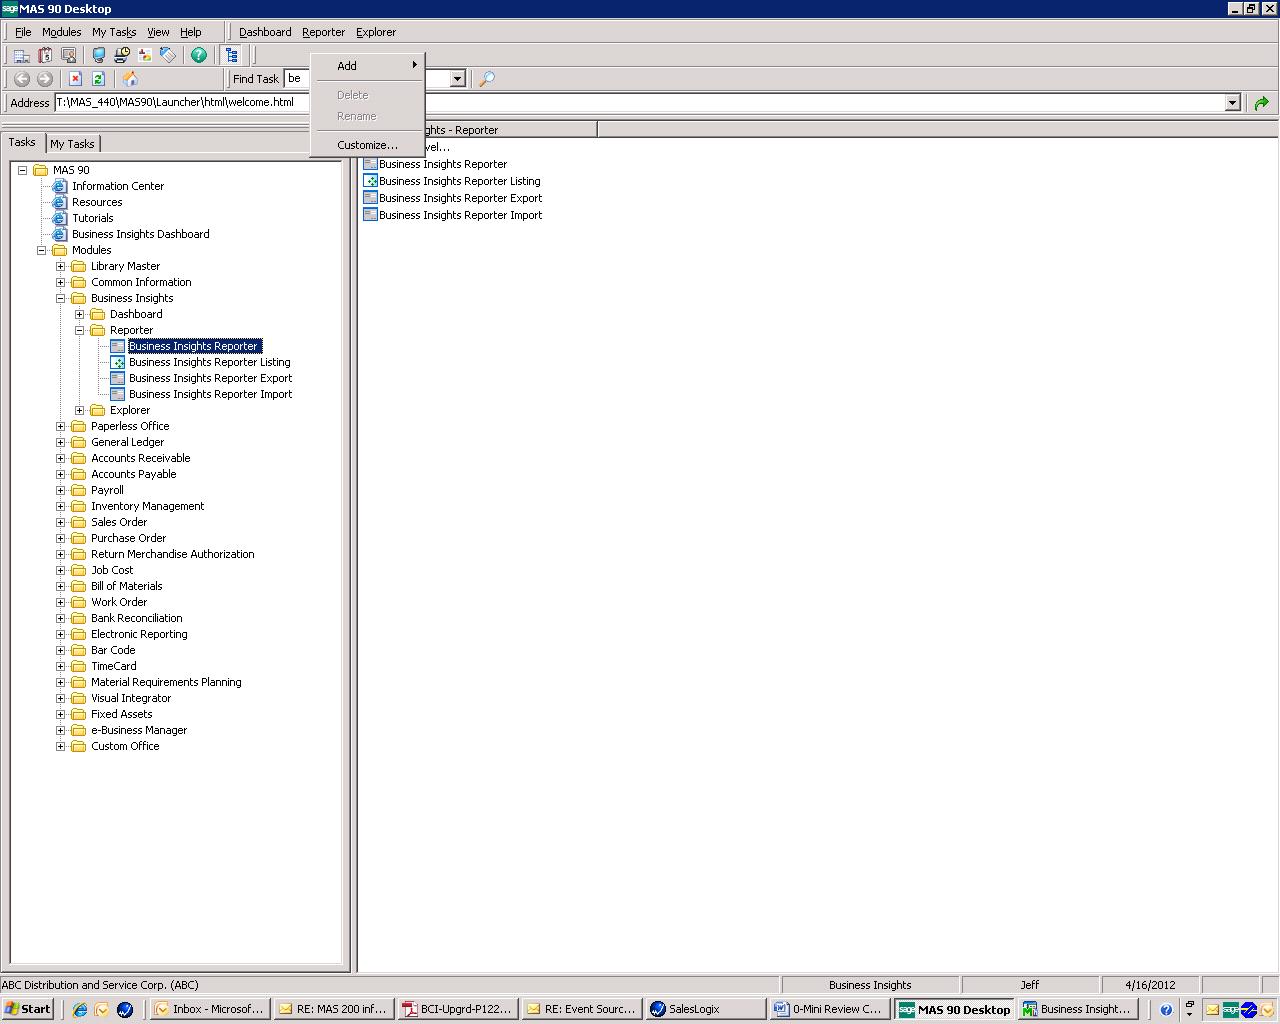Expand the Accounts Receivable module folder

[61, 458]
